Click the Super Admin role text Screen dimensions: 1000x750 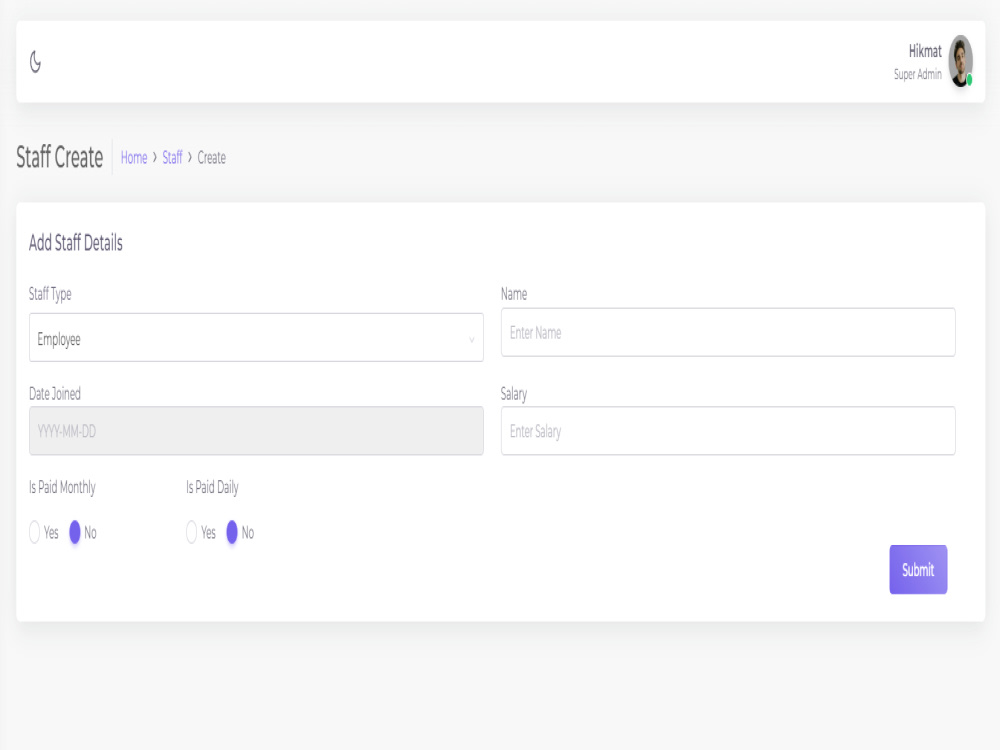(x=917, y=75)
